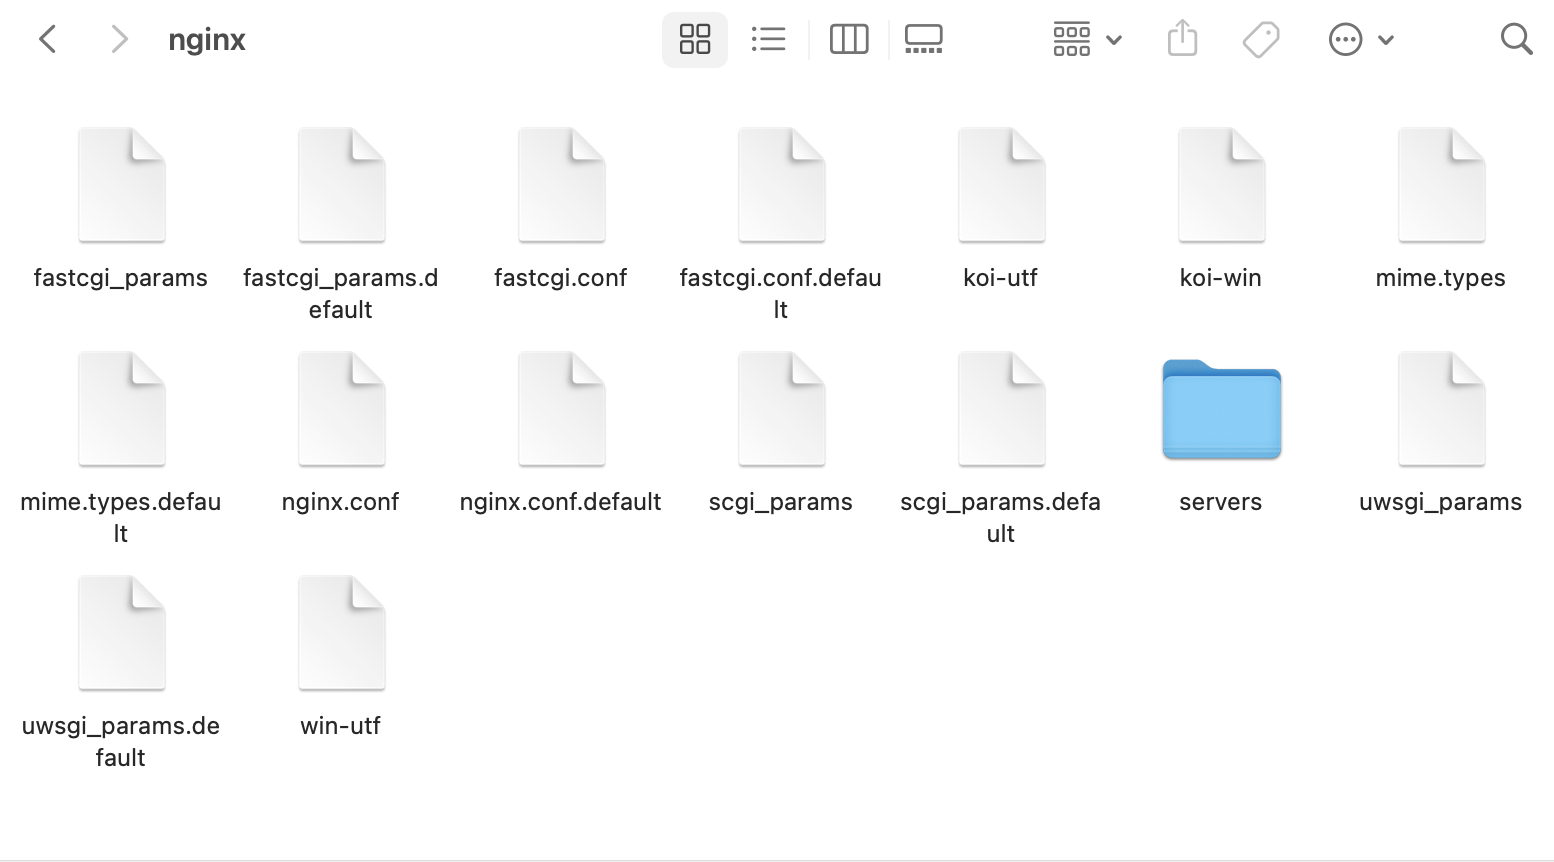Go back to the previous folder

47,40
